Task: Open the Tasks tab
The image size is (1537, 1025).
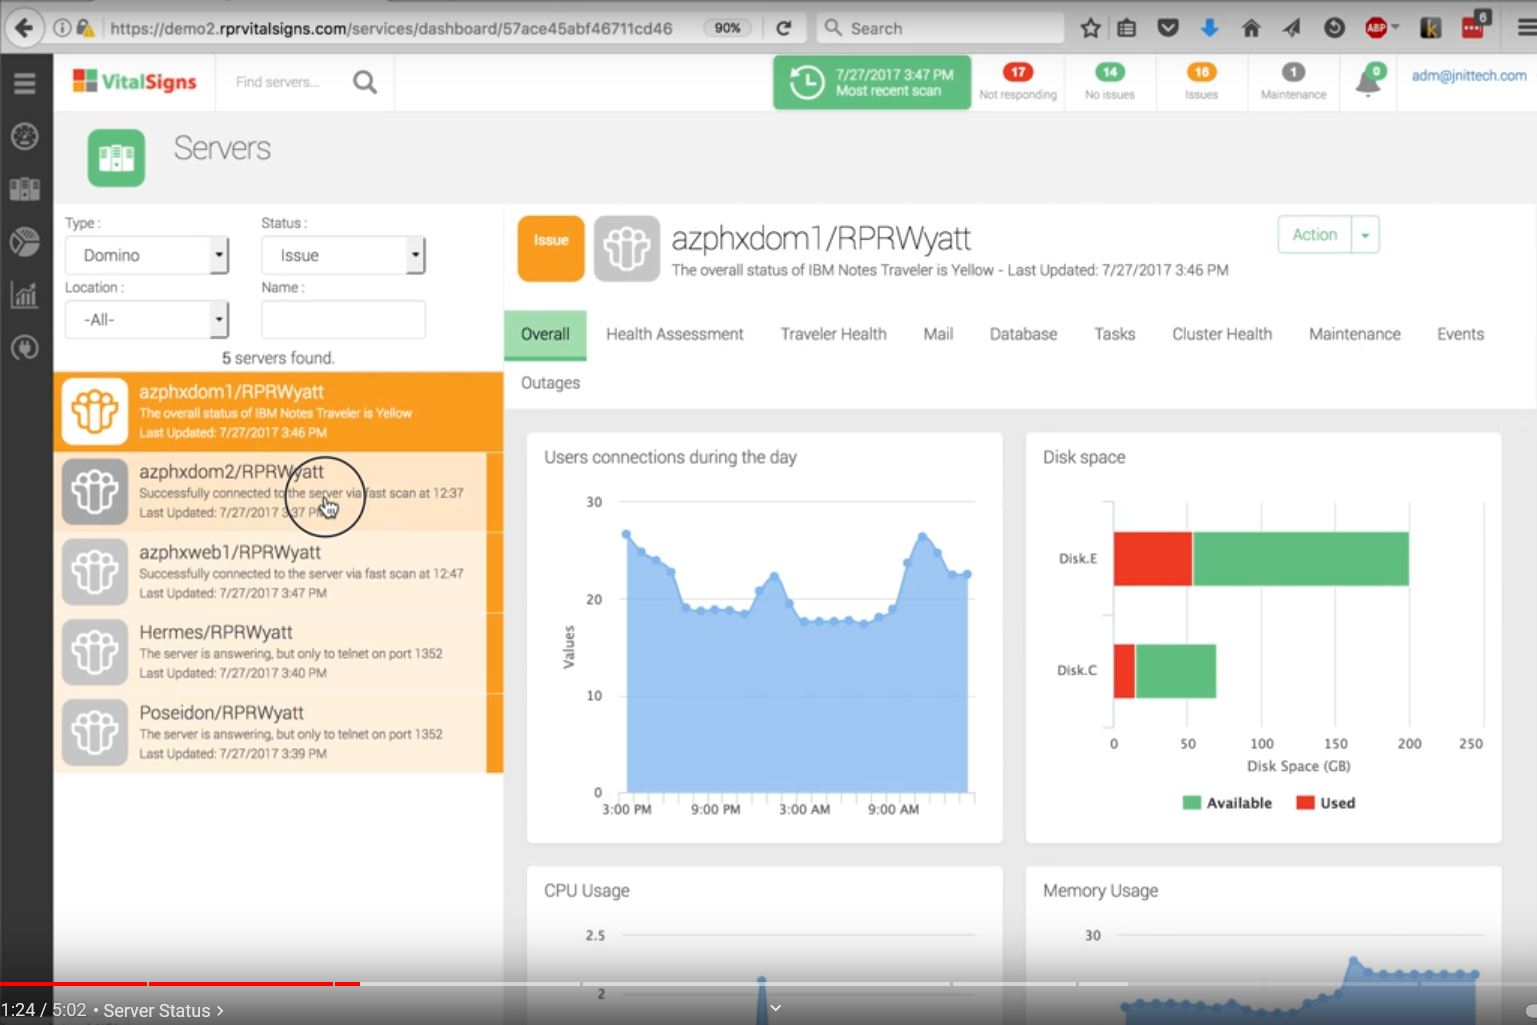Action: point(1114,334)
